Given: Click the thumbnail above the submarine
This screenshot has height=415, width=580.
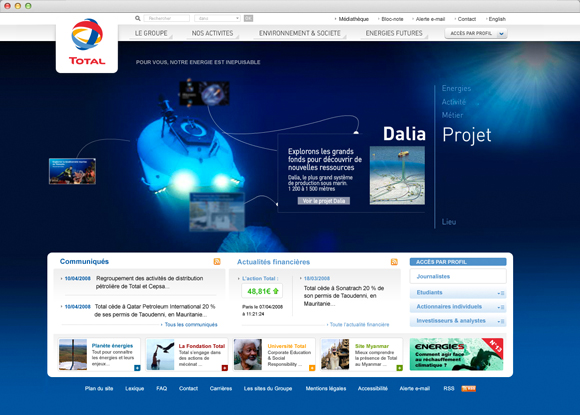Looking at the screenshot, I should (x=204, y=94).
